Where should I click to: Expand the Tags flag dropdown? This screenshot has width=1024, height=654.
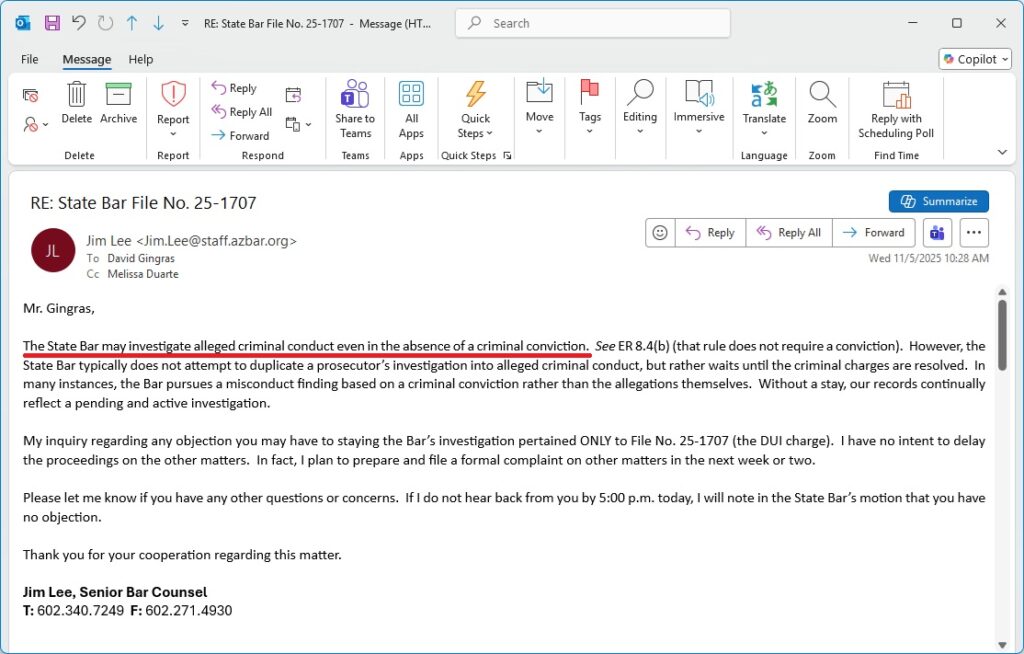(590, 130)
